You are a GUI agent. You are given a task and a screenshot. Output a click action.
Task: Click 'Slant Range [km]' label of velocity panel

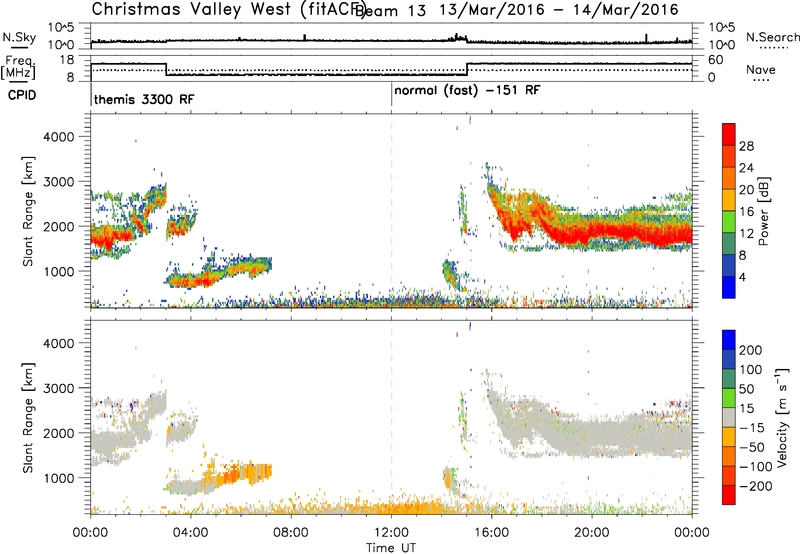(28, 417)
